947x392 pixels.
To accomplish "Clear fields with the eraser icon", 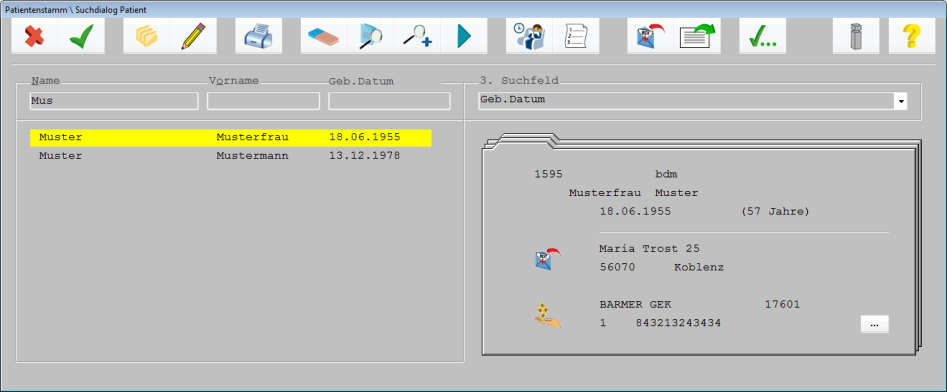I will 324,36.
